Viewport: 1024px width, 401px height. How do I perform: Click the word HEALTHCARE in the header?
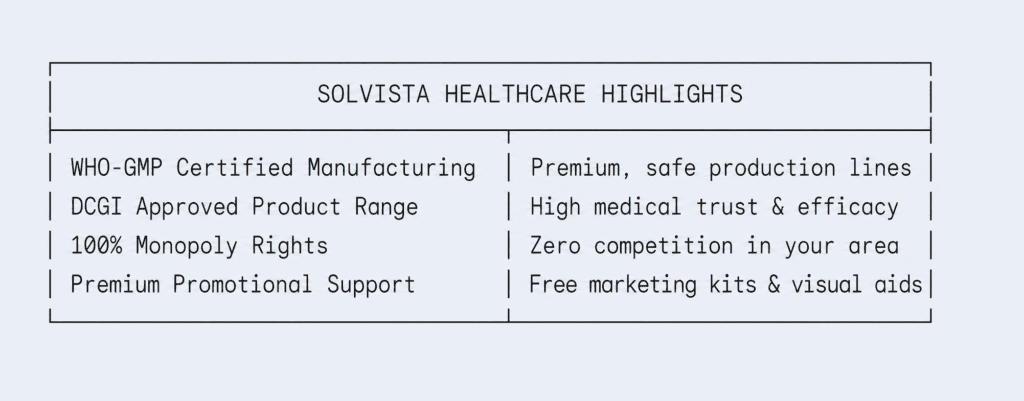point(515,94)
